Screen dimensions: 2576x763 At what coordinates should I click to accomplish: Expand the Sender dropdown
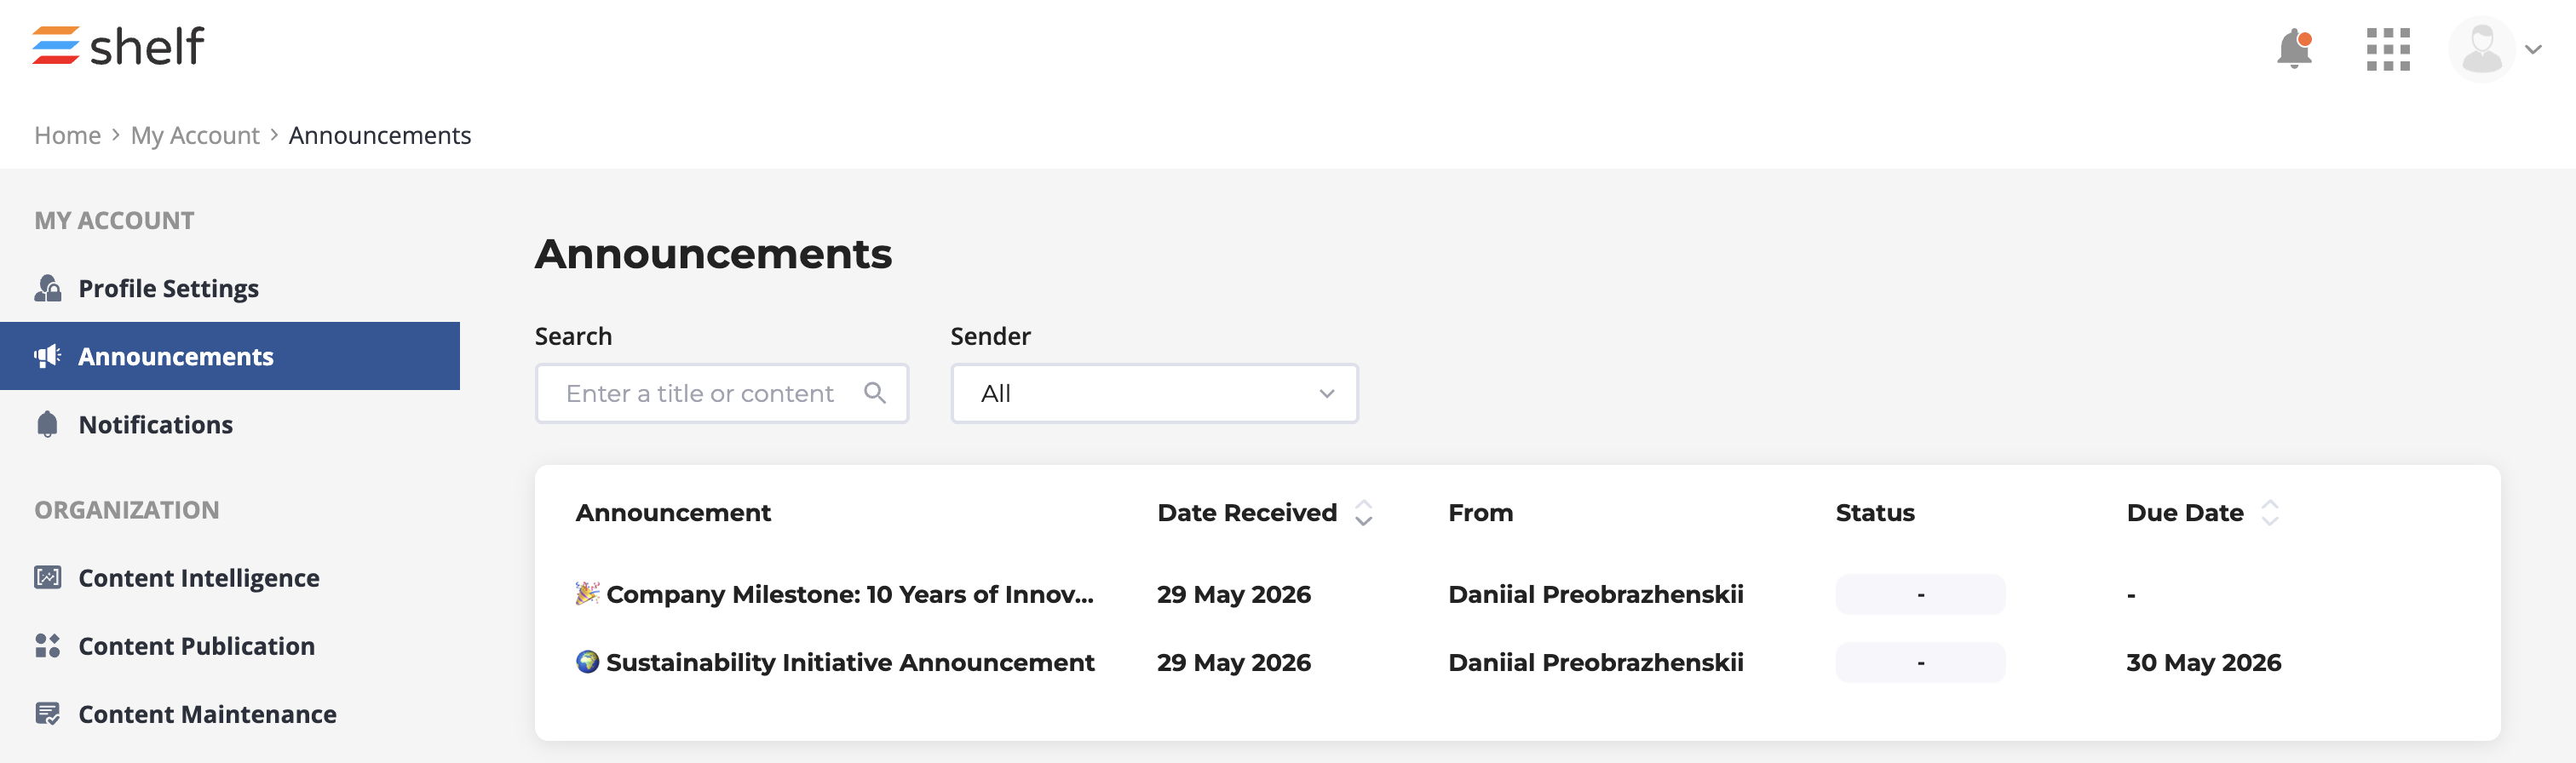(x=1154, y=393)
